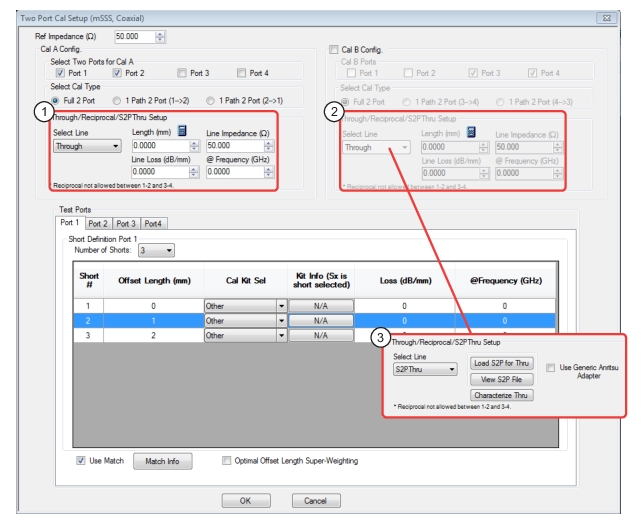643x520 pixels.
Task: Open calculator icon in Cal B Through setup
Action: click(472, 132)
